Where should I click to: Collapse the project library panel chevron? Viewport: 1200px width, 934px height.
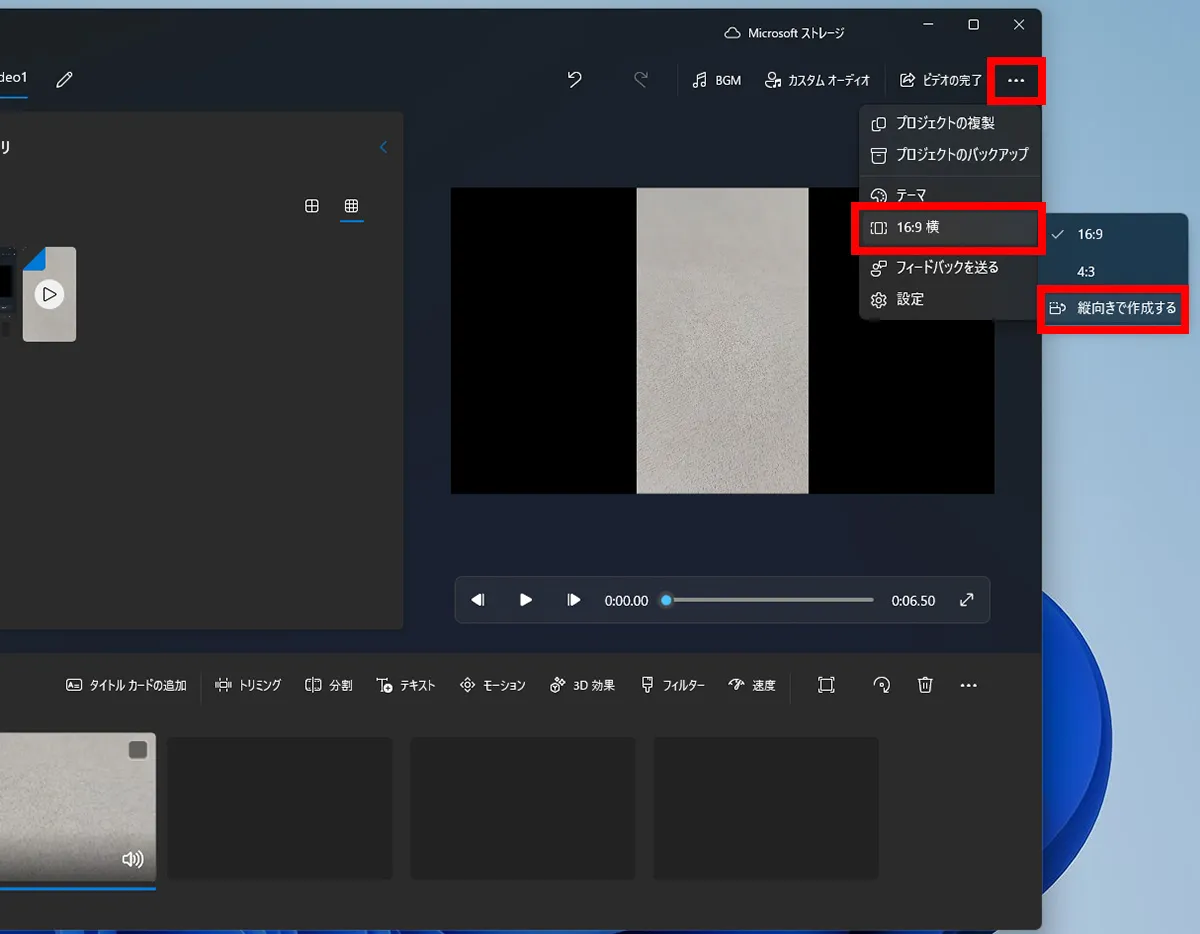(383, 147)
